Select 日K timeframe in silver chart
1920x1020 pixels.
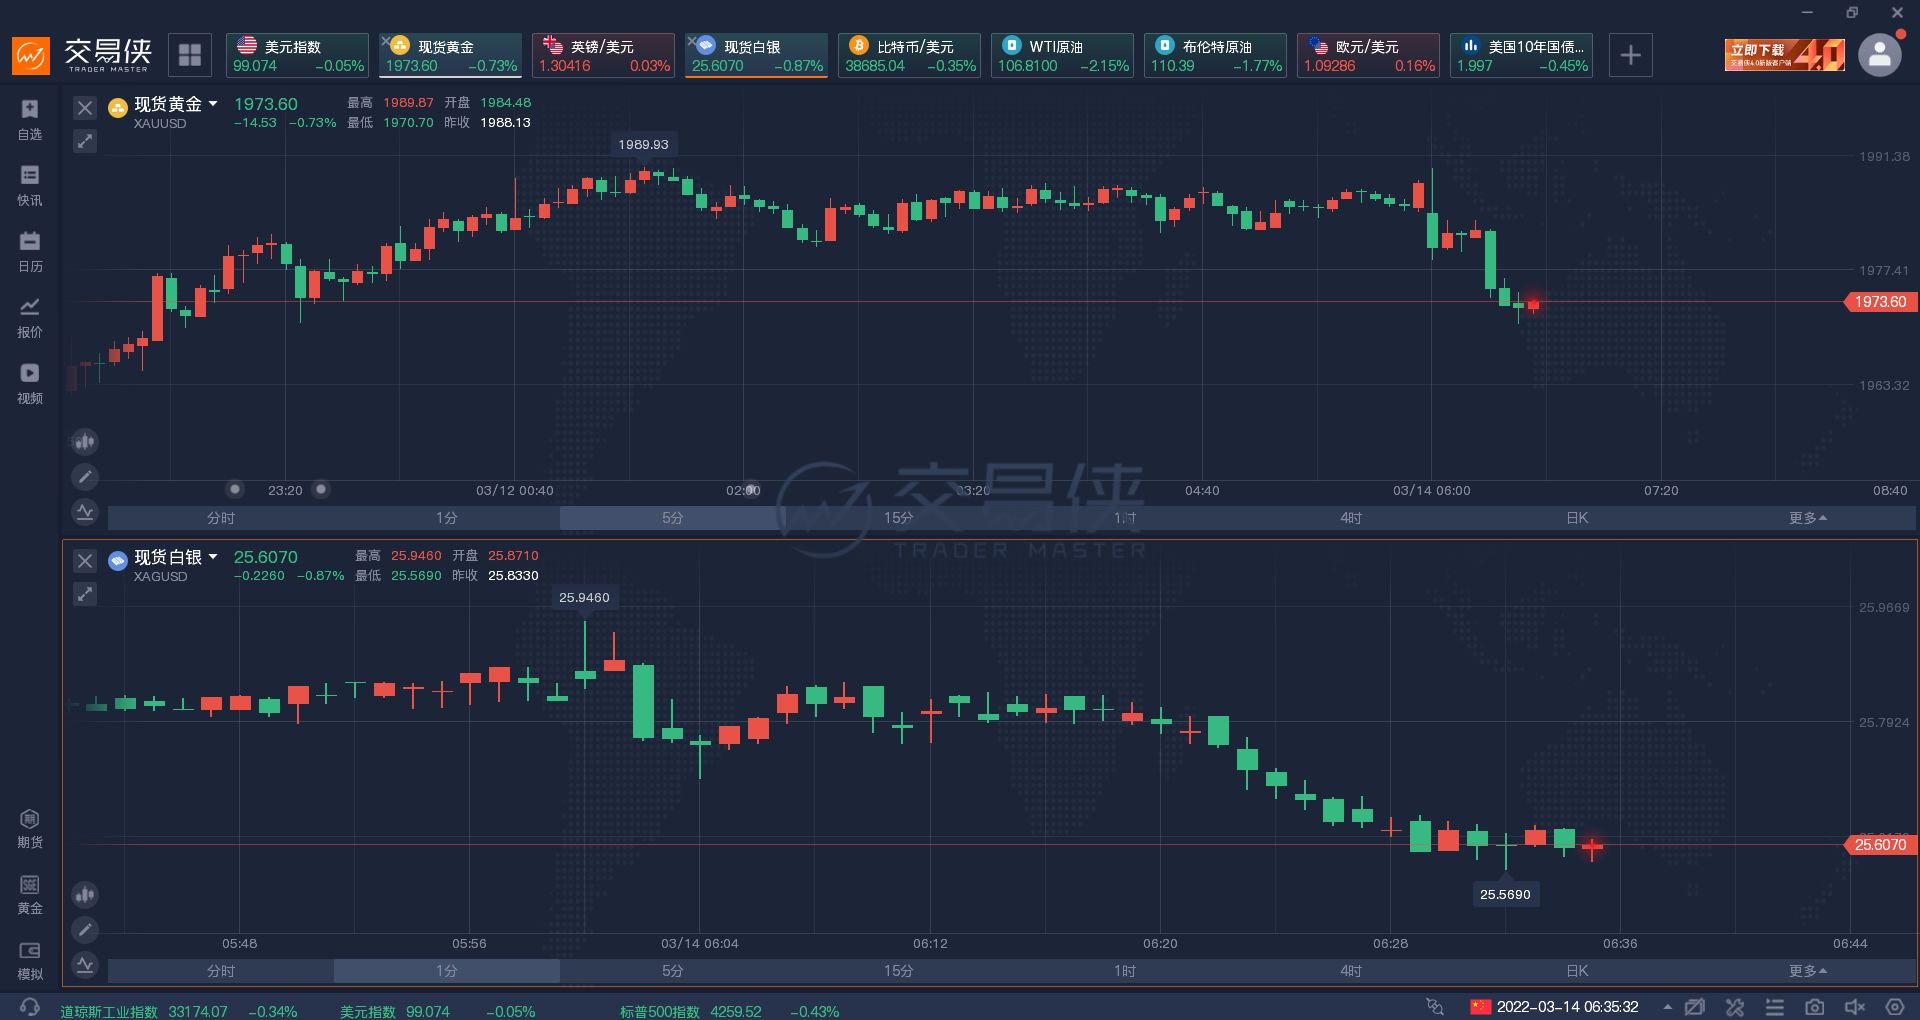point(1577,971)
